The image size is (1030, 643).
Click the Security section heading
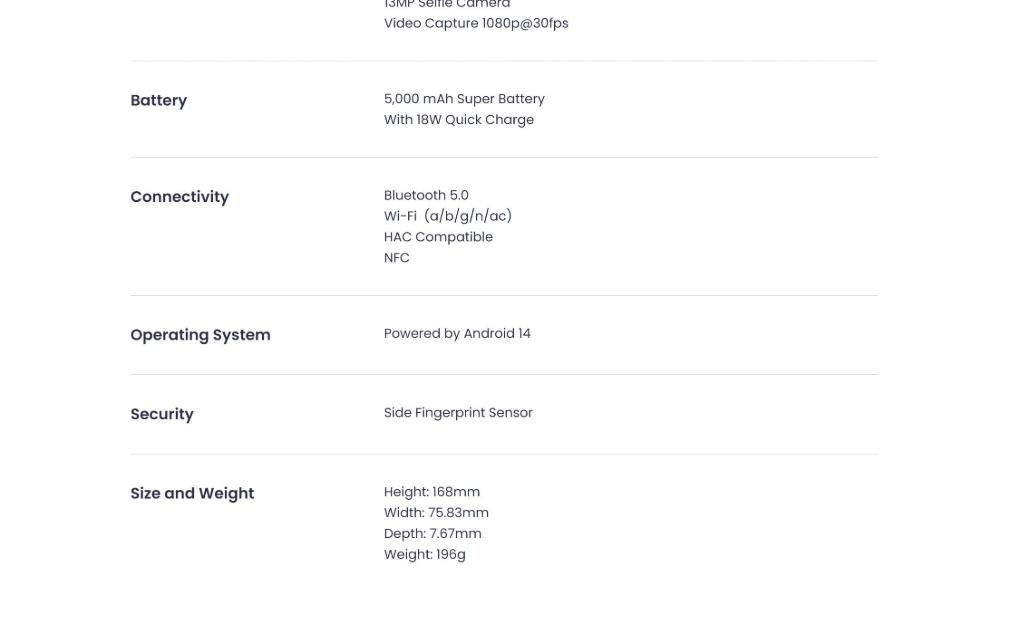pyautogui.click(x=161, y=414)
